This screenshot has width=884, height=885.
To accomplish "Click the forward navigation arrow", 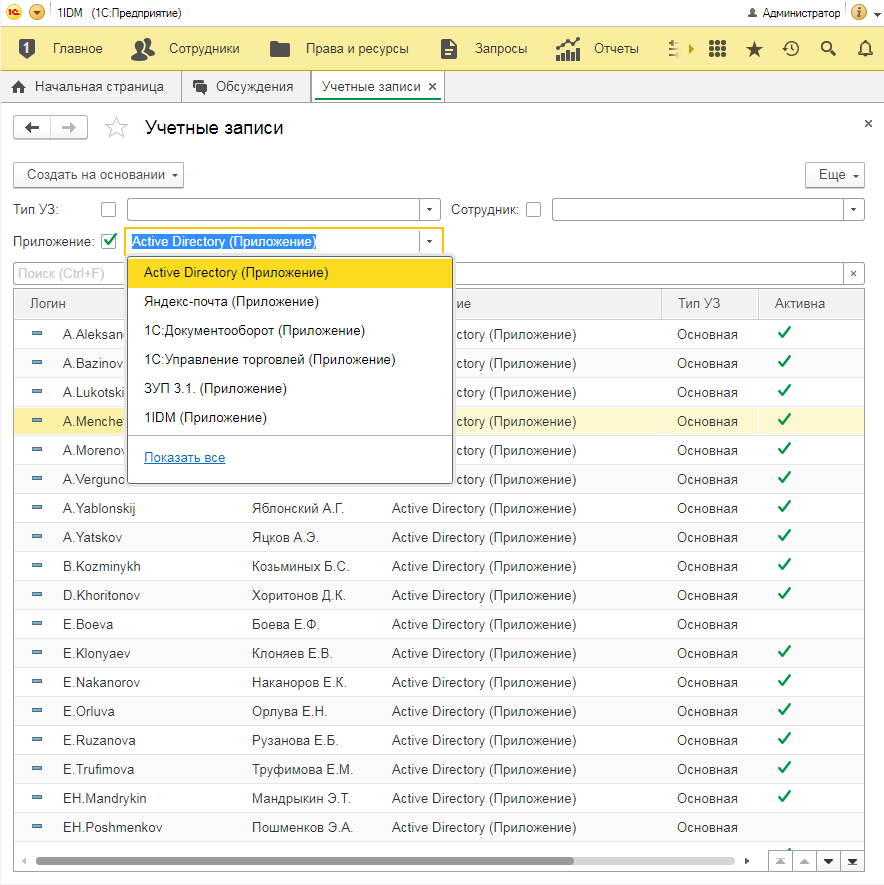I will coord(69,127).
